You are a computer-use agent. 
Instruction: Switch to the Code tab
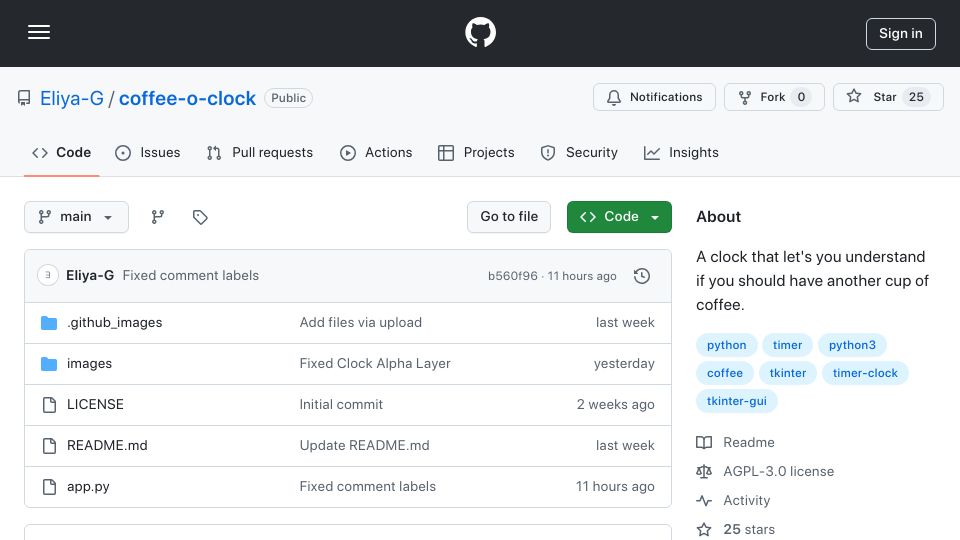pyautogui.click(x=61, y=152)
